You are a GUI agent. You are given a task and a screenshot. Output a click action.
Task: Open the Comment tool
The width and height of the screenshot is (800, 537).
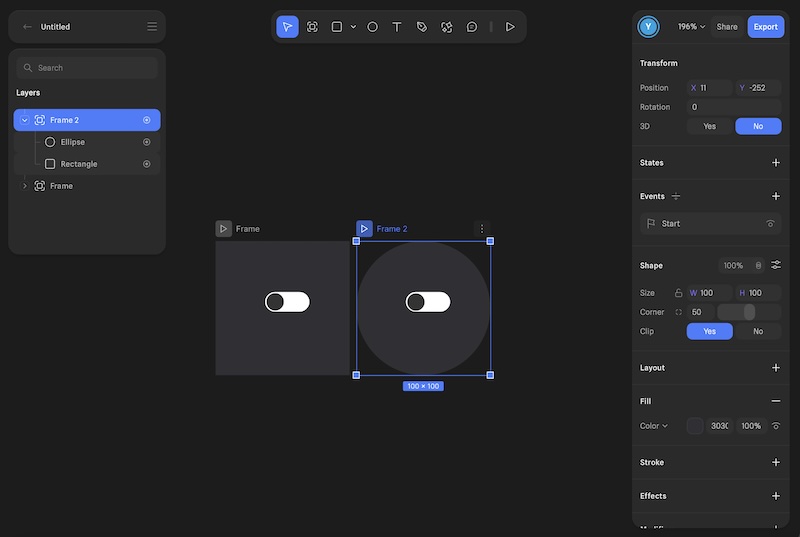click(472, 27)
